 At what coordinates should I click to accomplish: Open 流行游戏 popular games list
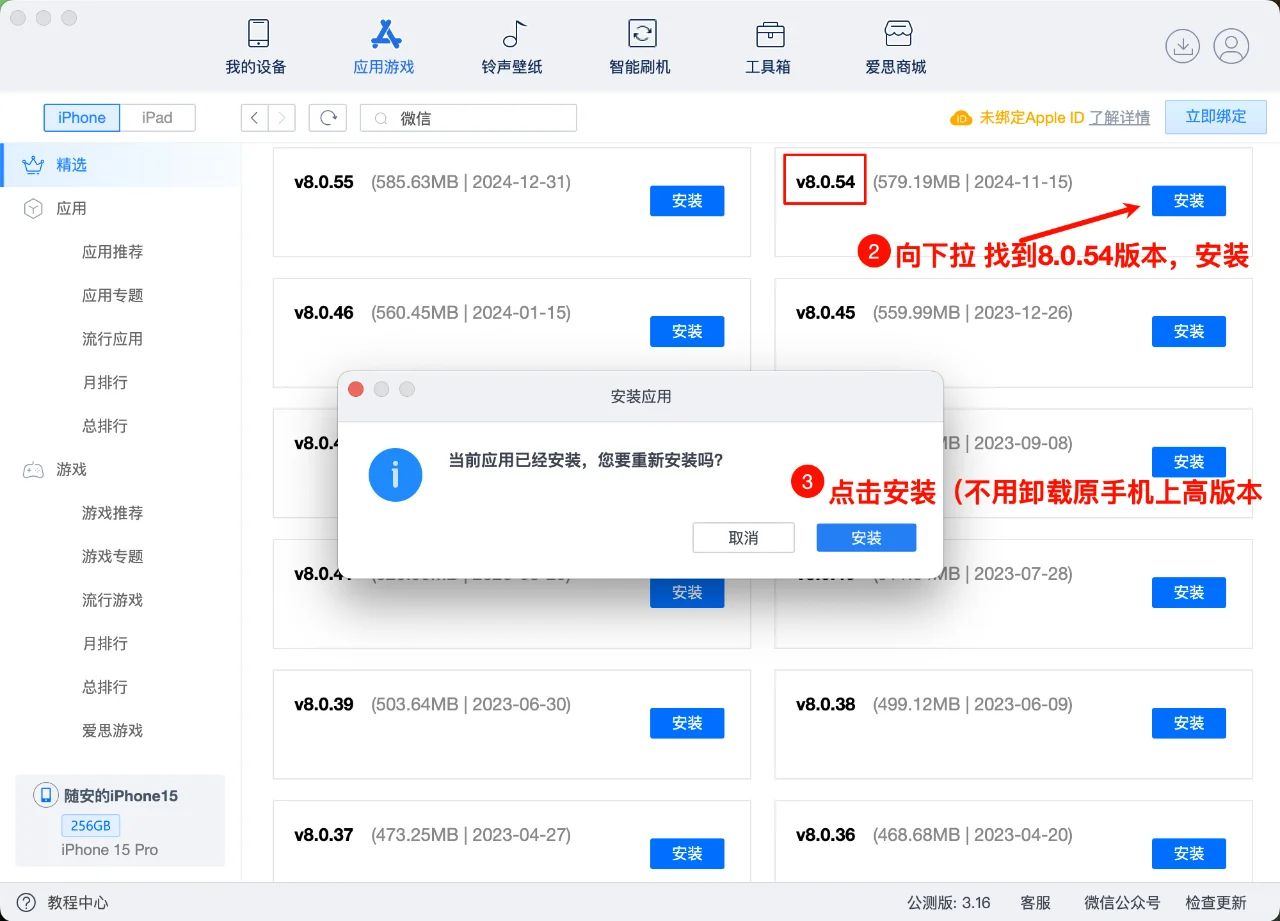tap(112, 600)
